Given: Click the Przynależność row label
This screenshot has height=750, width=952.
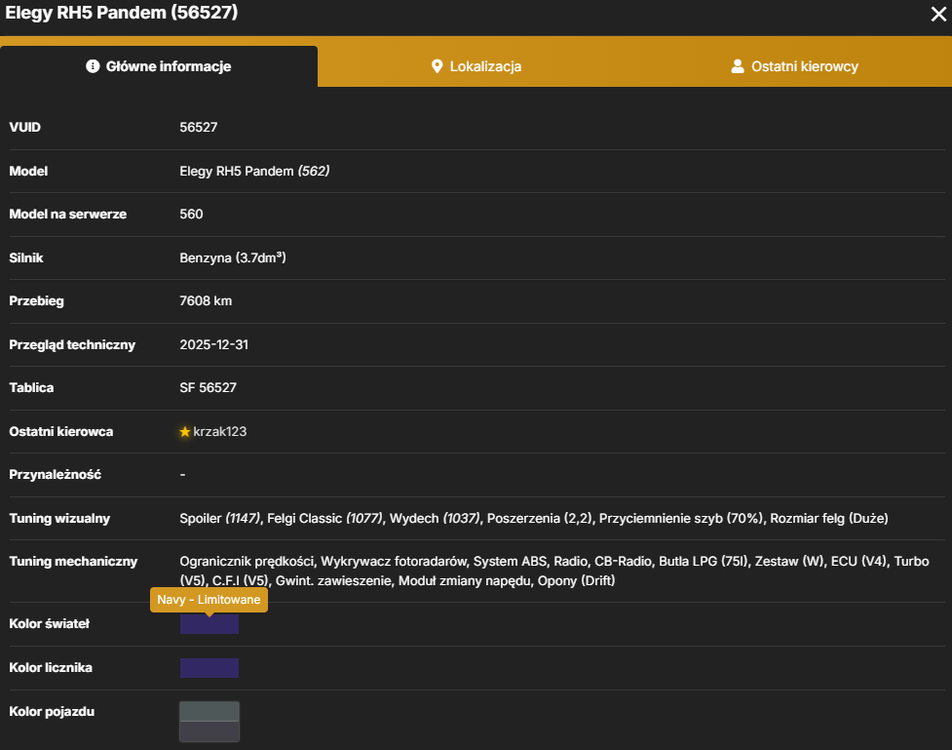Looking at the screenshot, I should [55, 475].
